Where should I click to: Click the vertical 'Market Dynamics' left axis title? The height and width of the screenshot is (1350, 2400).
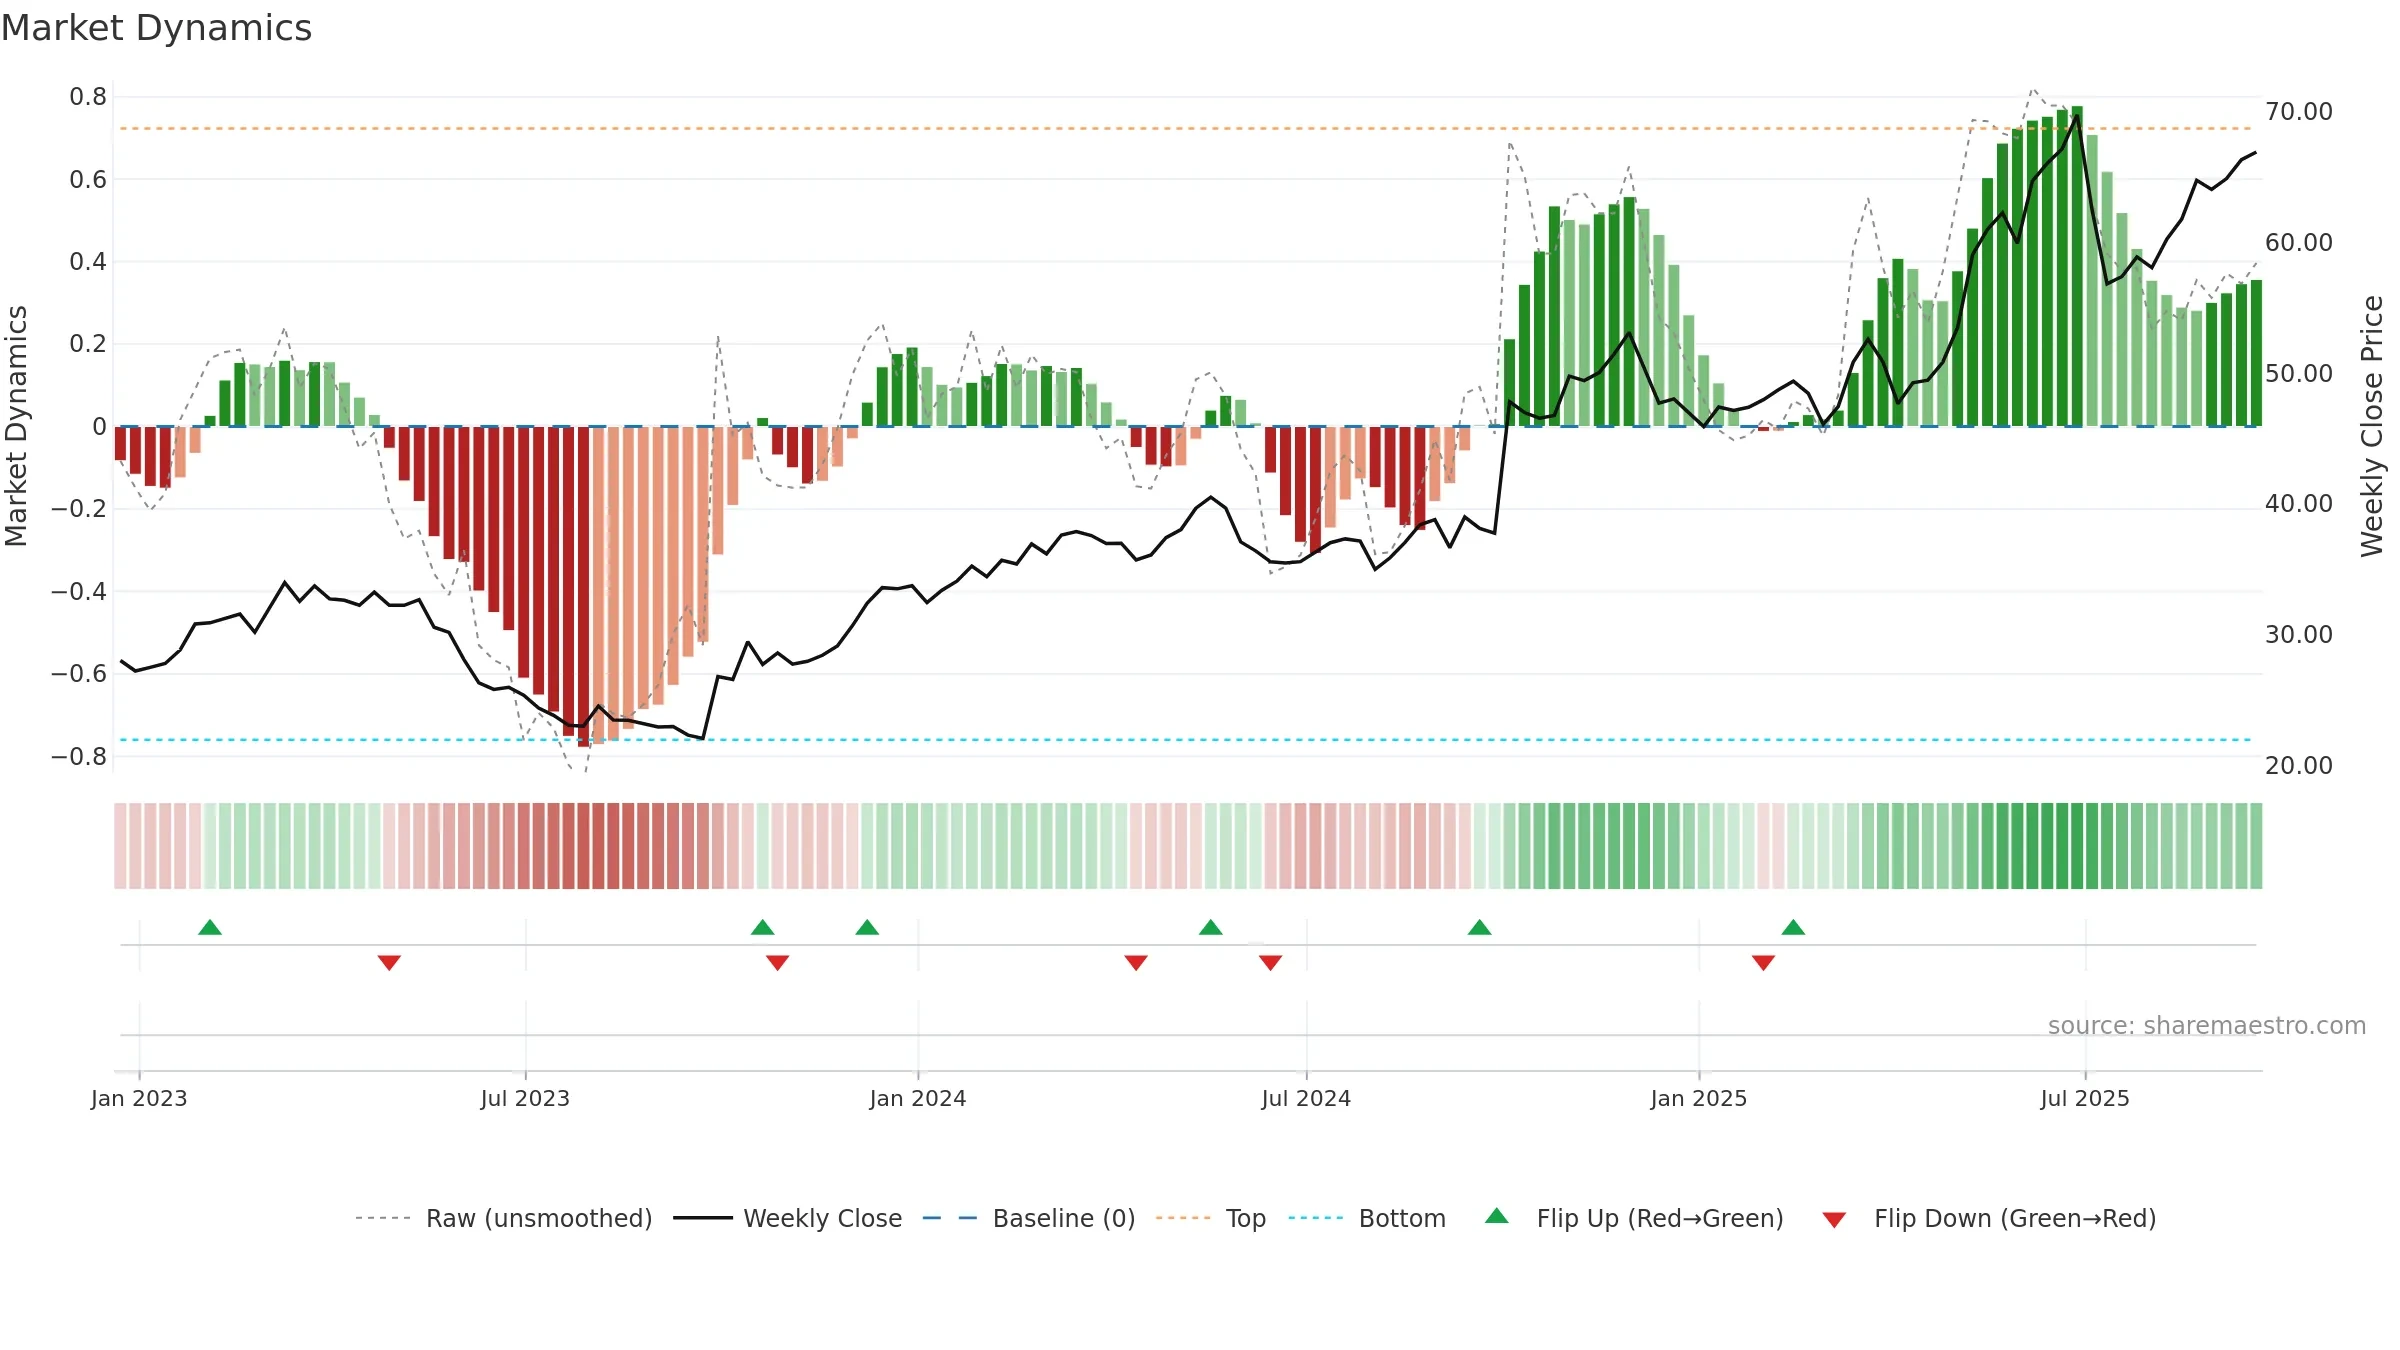click(x=16, y=426)
